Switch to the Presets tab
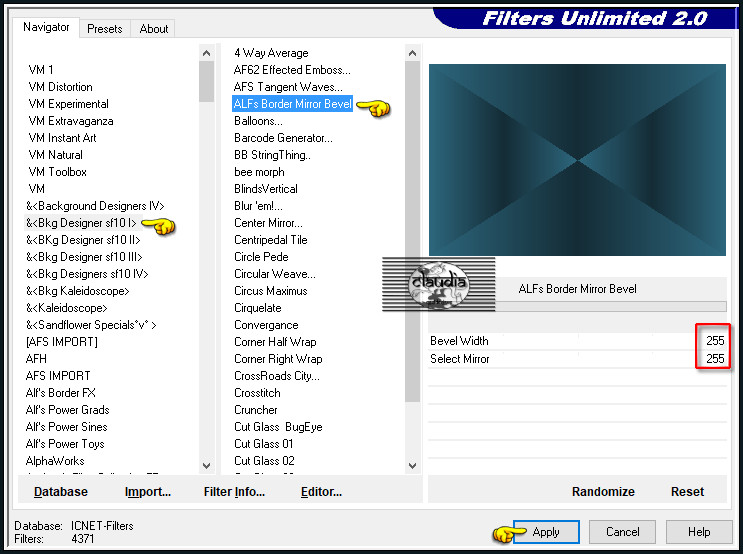The height and width of the screenshot is (554, 743). tap(105, 29)
